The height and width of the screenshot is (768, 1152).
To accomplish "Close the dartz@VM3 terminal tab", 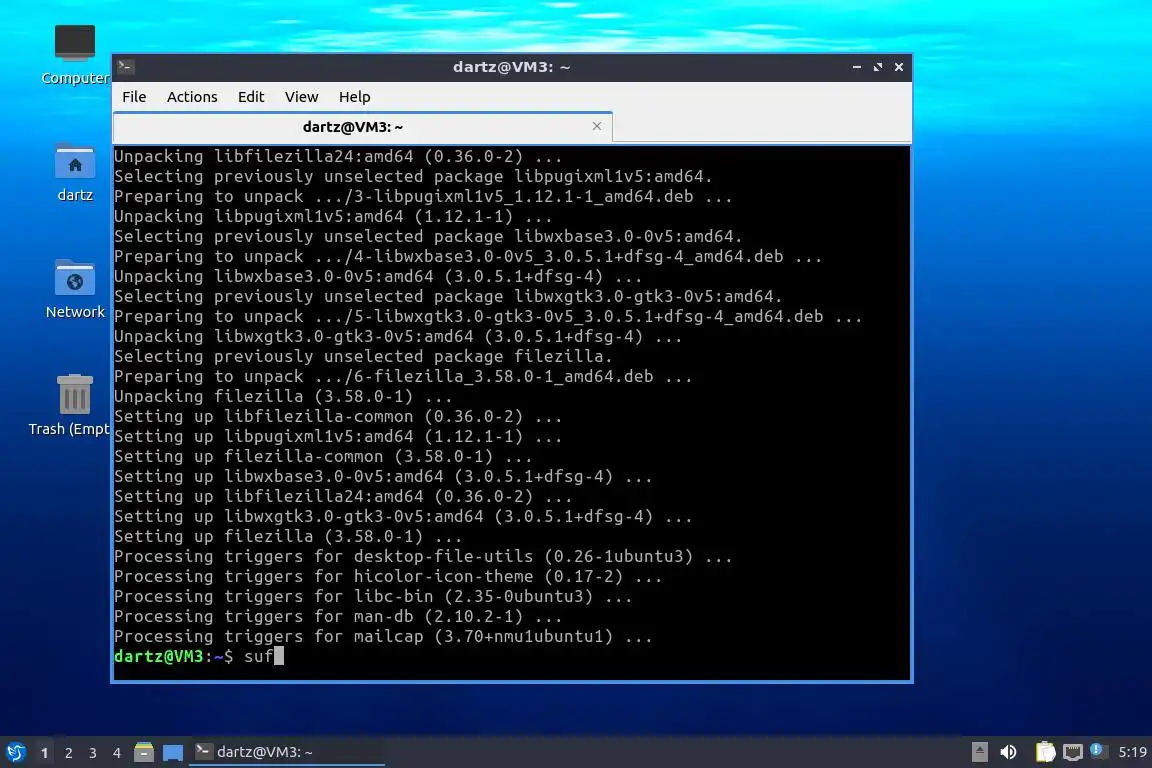I will click(x=597, y=126).
